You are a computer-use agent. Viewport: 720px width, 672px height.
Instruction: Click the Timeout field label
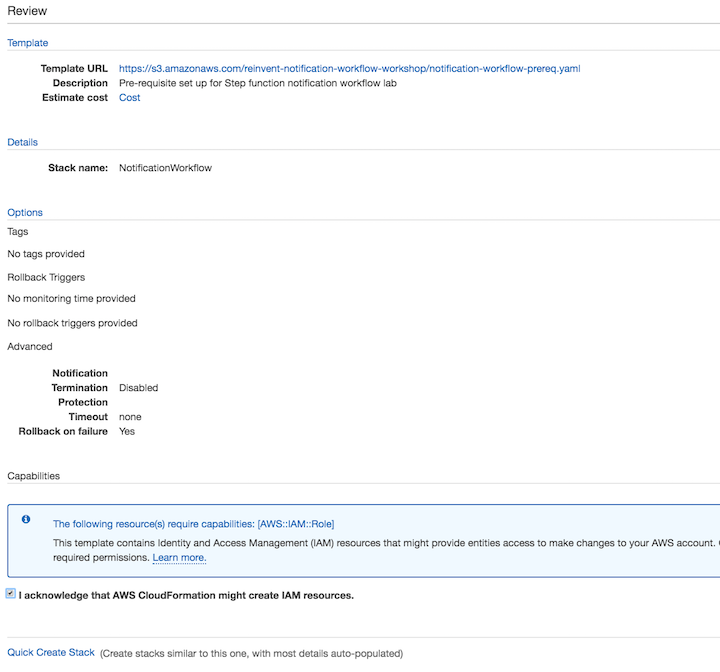(x=88, y=417)
